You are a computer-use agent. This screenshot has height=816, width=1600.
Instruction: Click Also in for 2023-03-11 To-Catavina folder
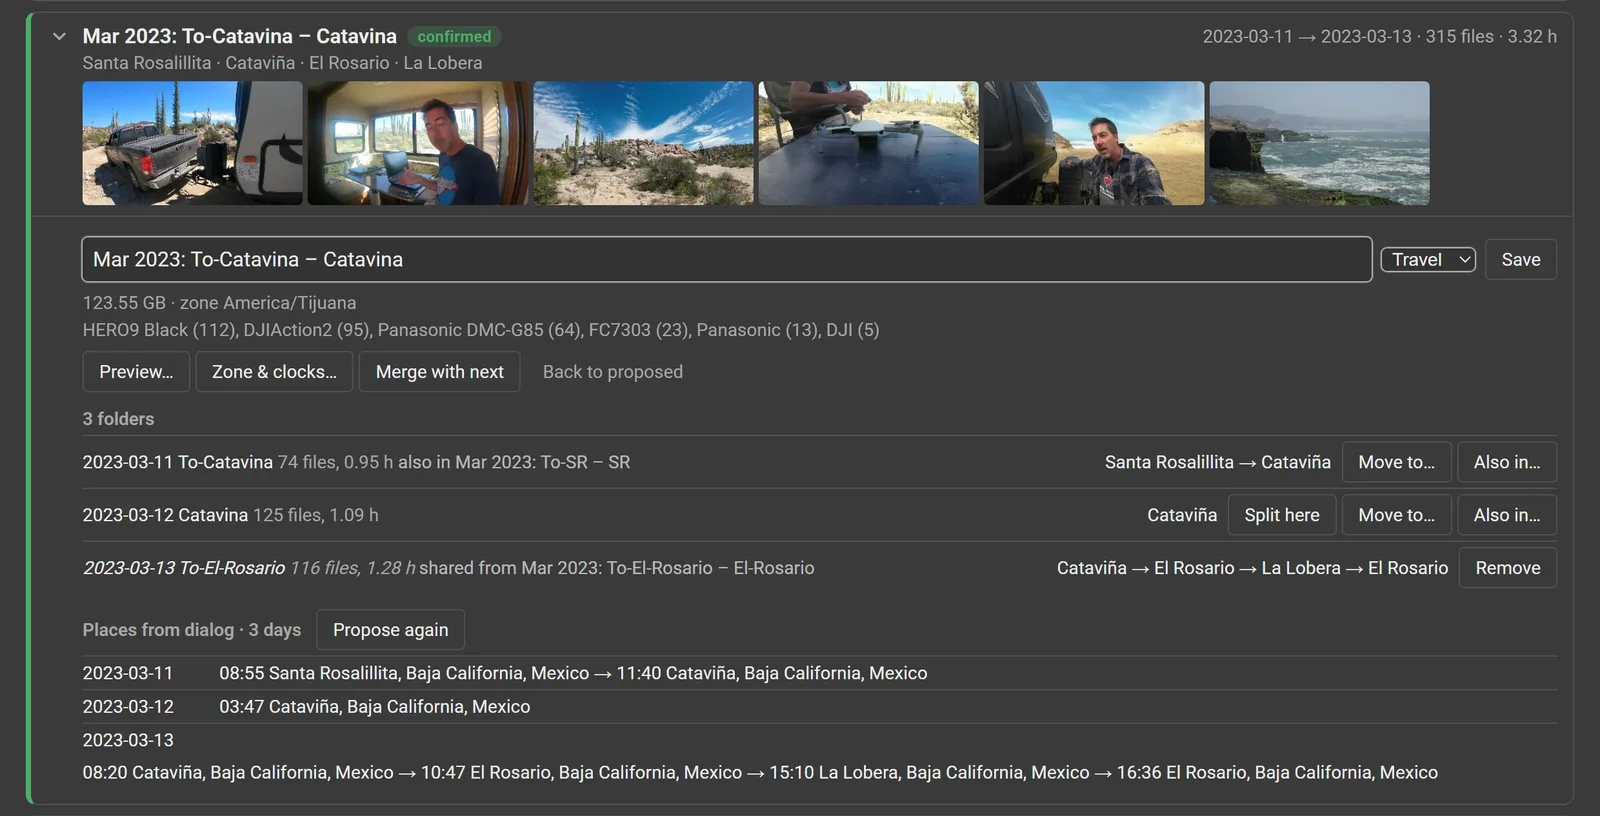(x=1507, y=462)
